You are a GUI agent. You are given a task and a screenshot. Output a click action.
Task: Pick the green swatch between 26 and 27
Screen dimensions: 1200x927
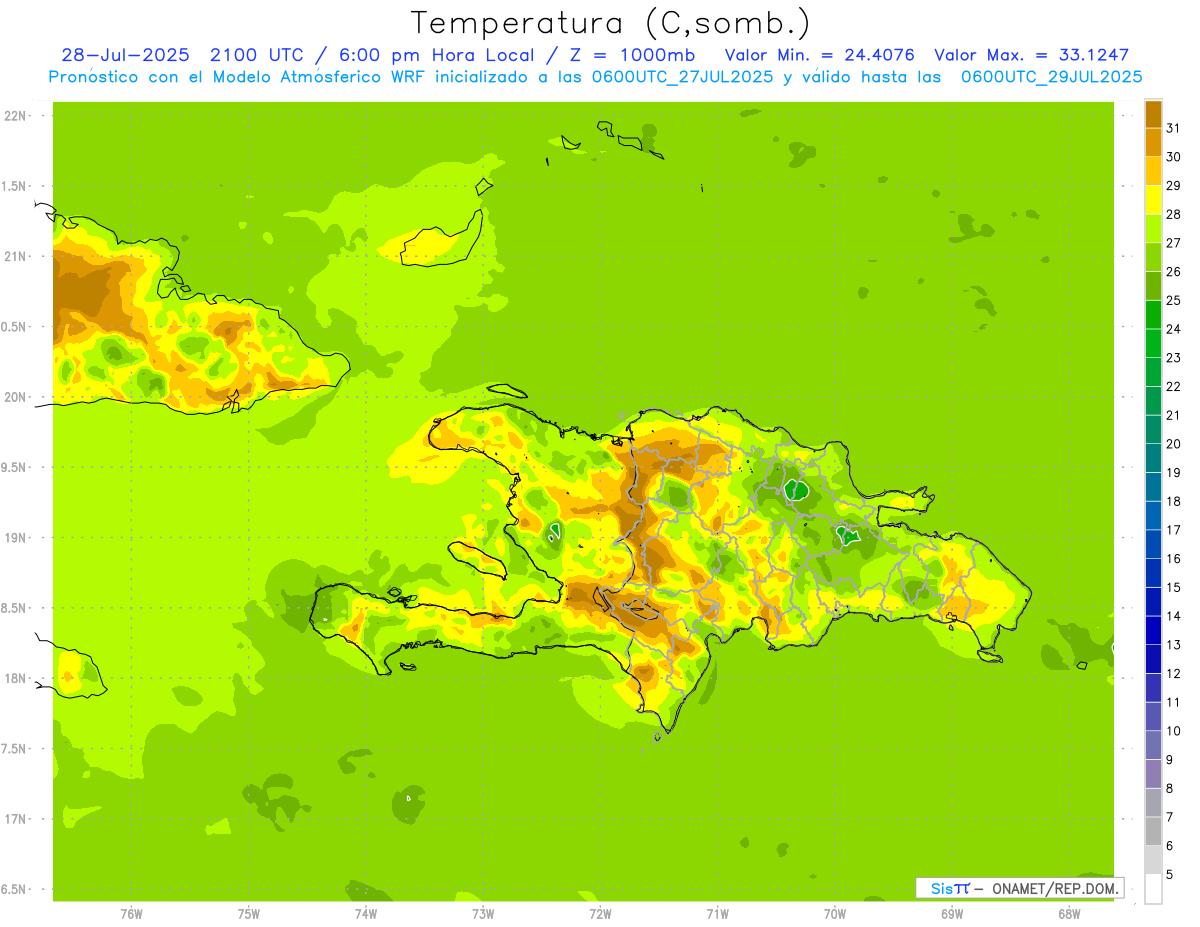[1153, 257]
